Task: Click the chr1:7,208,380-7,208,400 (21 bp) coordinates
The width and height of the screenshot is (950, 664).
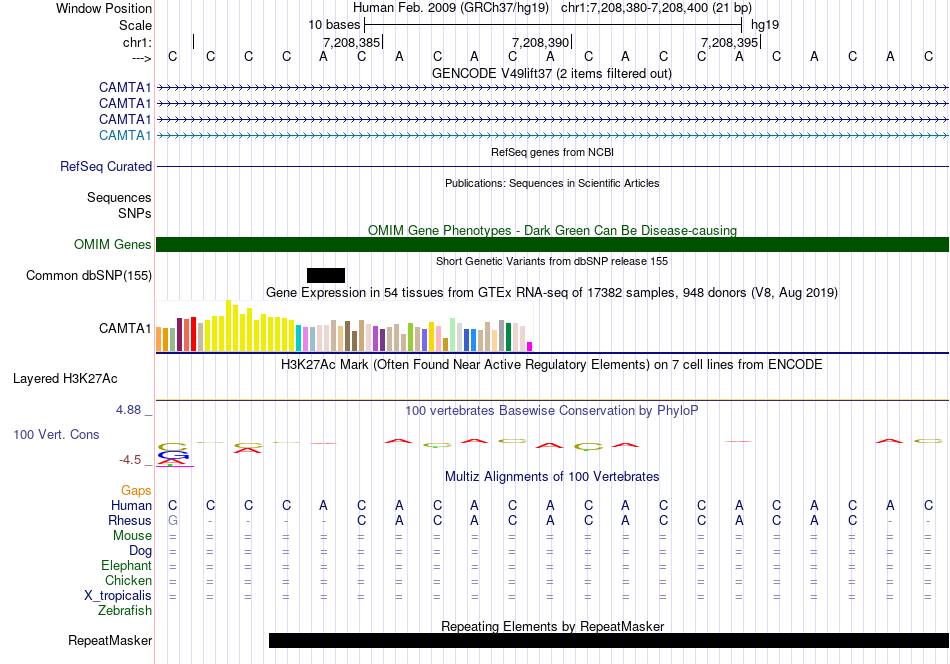Action: pyautogui.click(x=656, y=8)
